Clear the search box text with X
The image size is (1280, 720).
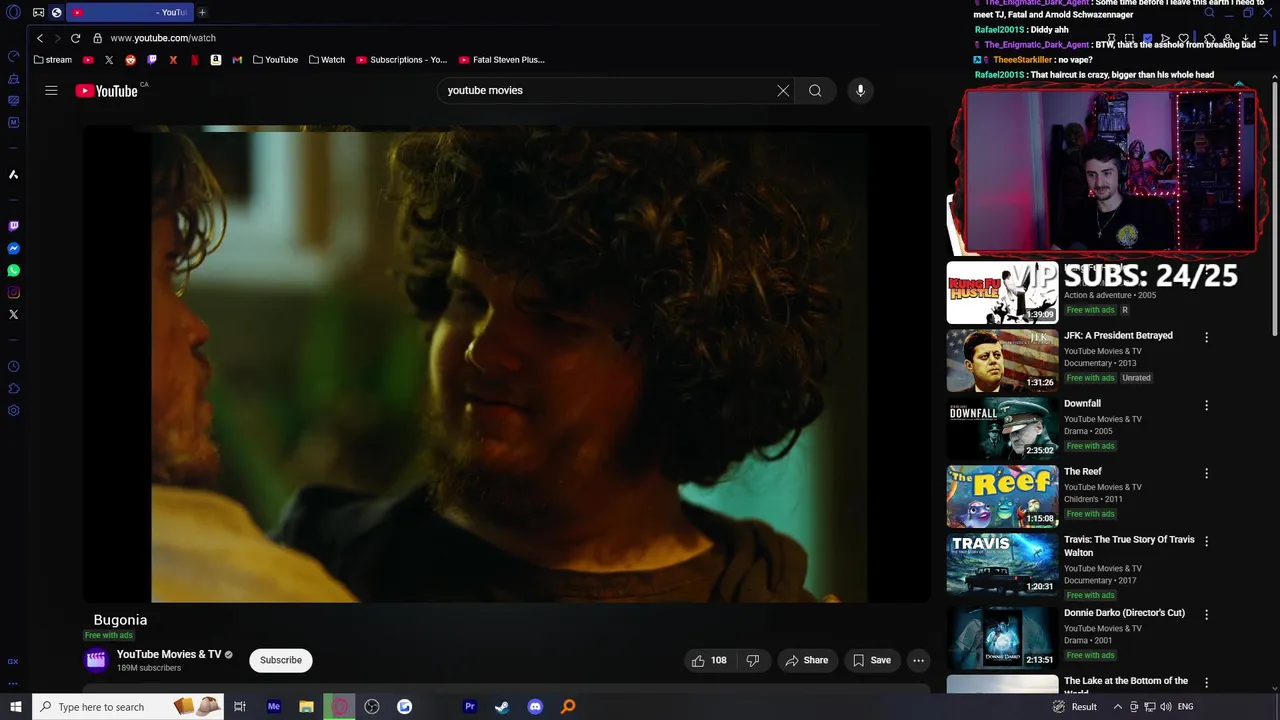point(783,90)
